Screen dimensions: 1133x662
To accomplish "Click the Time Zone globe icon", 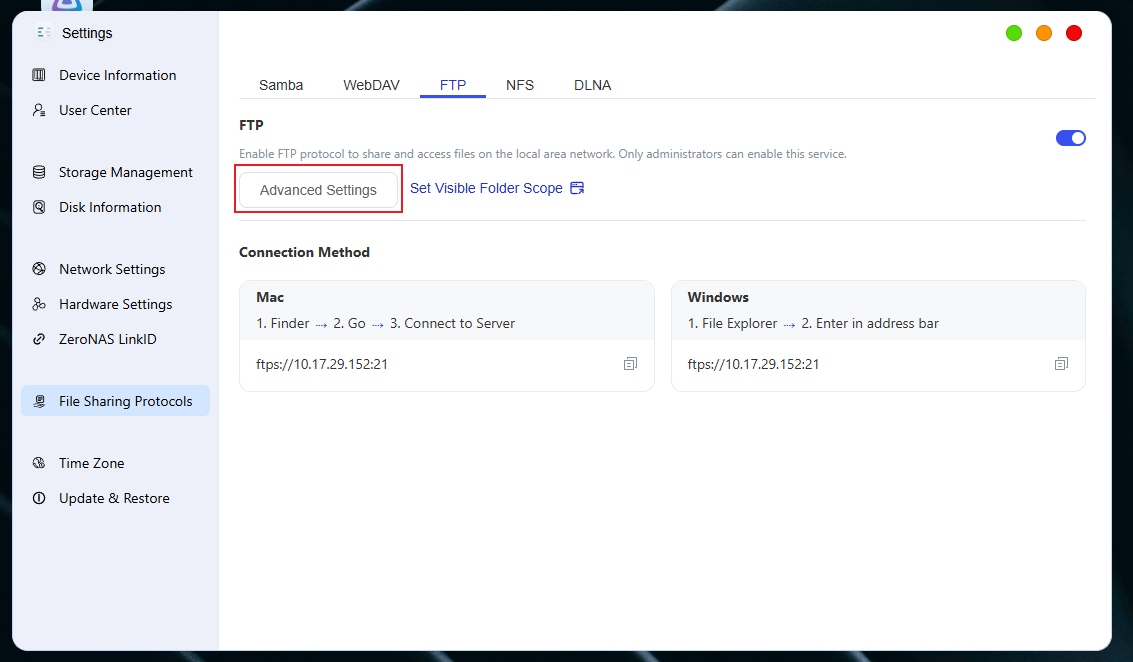I will point(39,463).
